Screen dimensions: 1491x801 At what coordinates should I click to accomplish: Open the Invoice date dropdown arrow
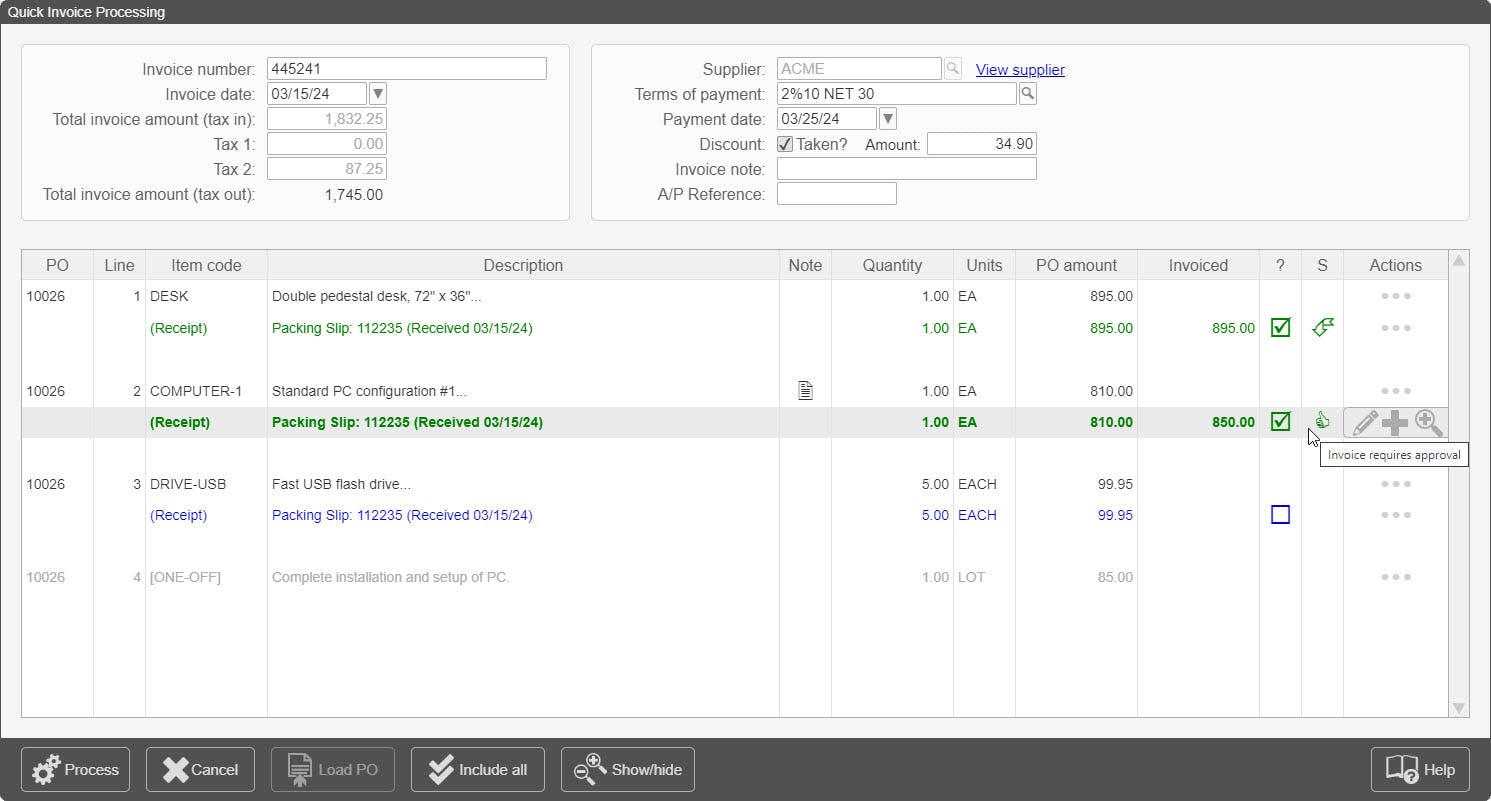click(377, 93)
